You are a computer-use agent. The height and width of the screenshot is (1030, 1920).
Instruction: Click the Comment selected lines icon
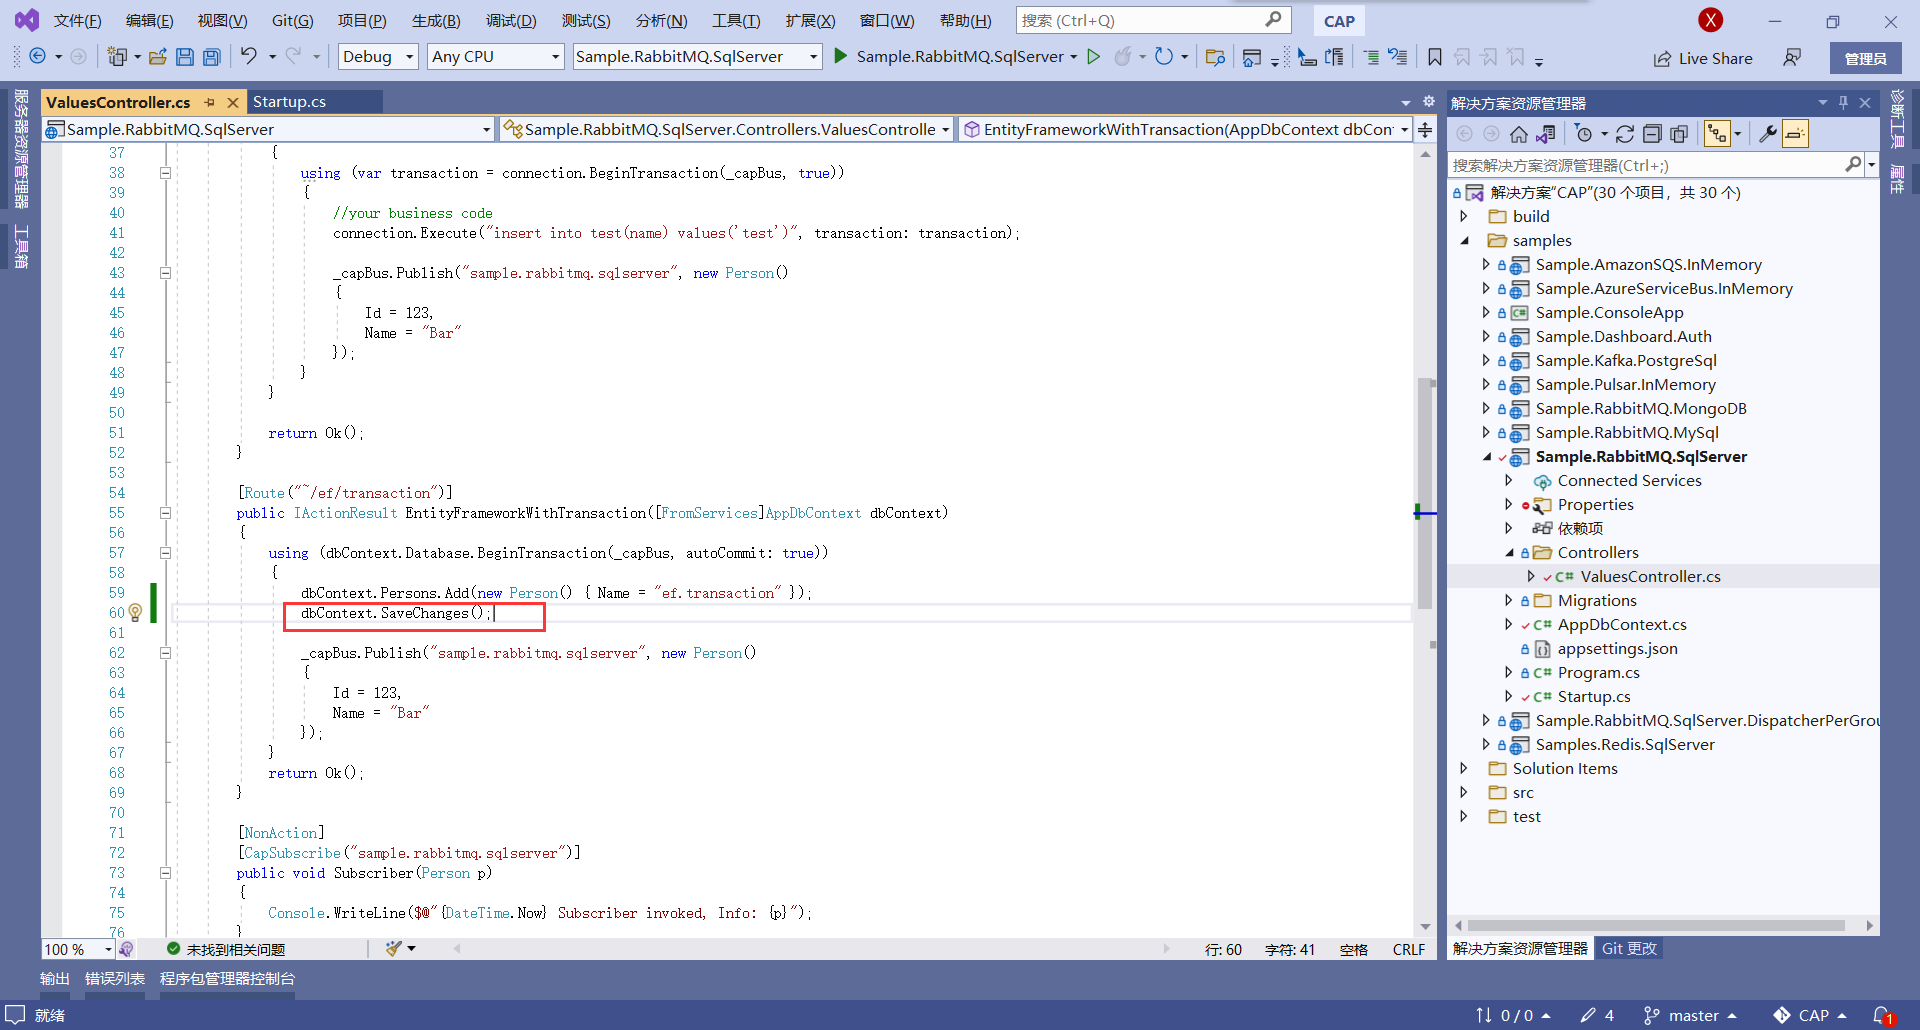pos(1371,57)
